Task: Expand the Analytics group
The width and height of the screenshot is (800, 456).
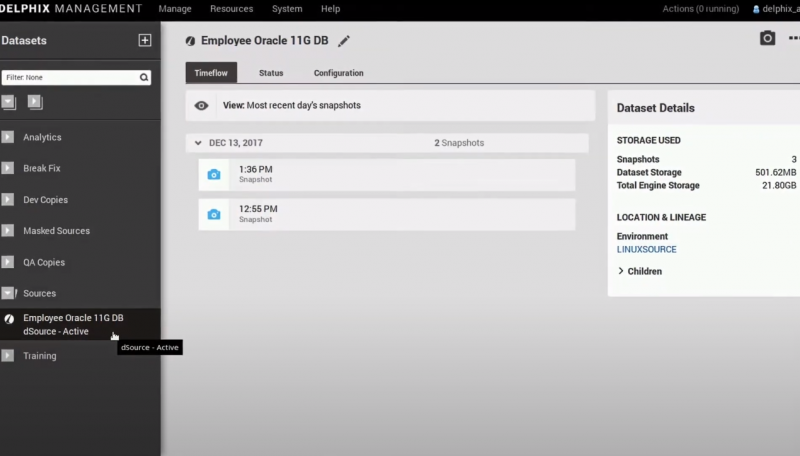Action: [x=8, y=137]
